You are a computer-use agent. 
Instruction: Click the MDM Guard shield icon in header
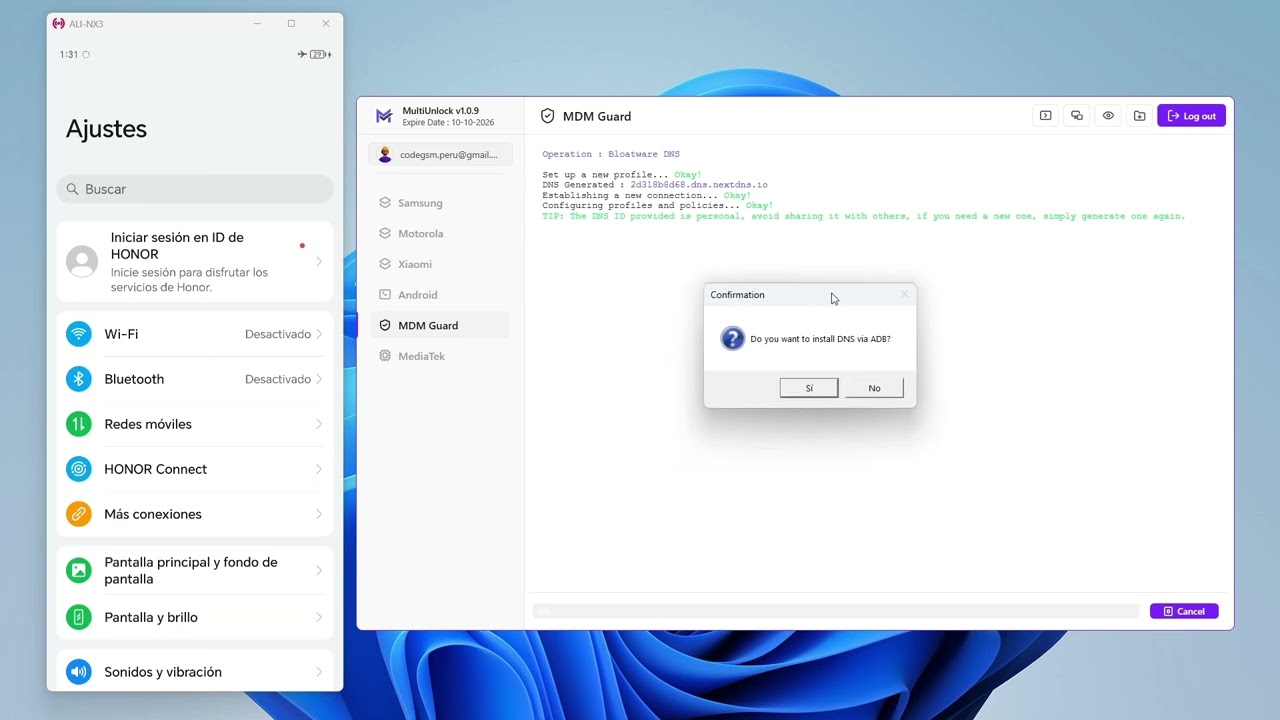tap(547, 116)
